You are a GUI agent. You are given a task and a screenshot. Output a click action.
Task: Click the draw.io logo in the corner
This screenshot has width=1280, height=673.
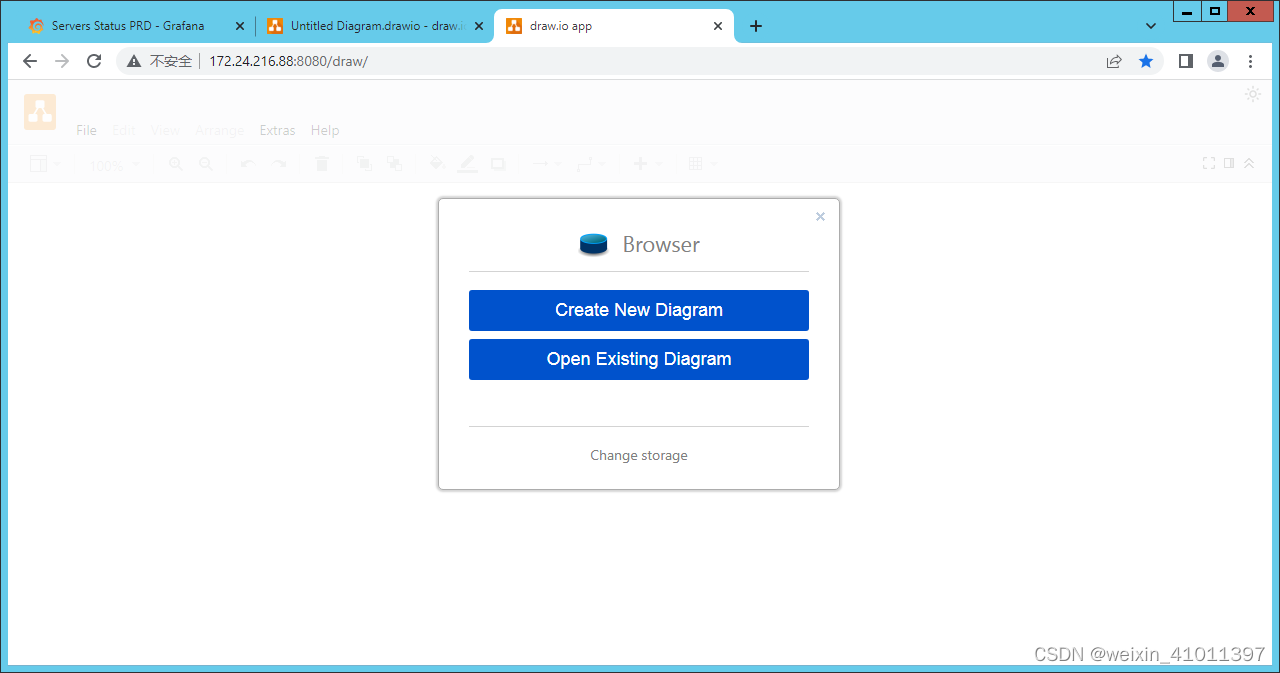click(40, 112)
